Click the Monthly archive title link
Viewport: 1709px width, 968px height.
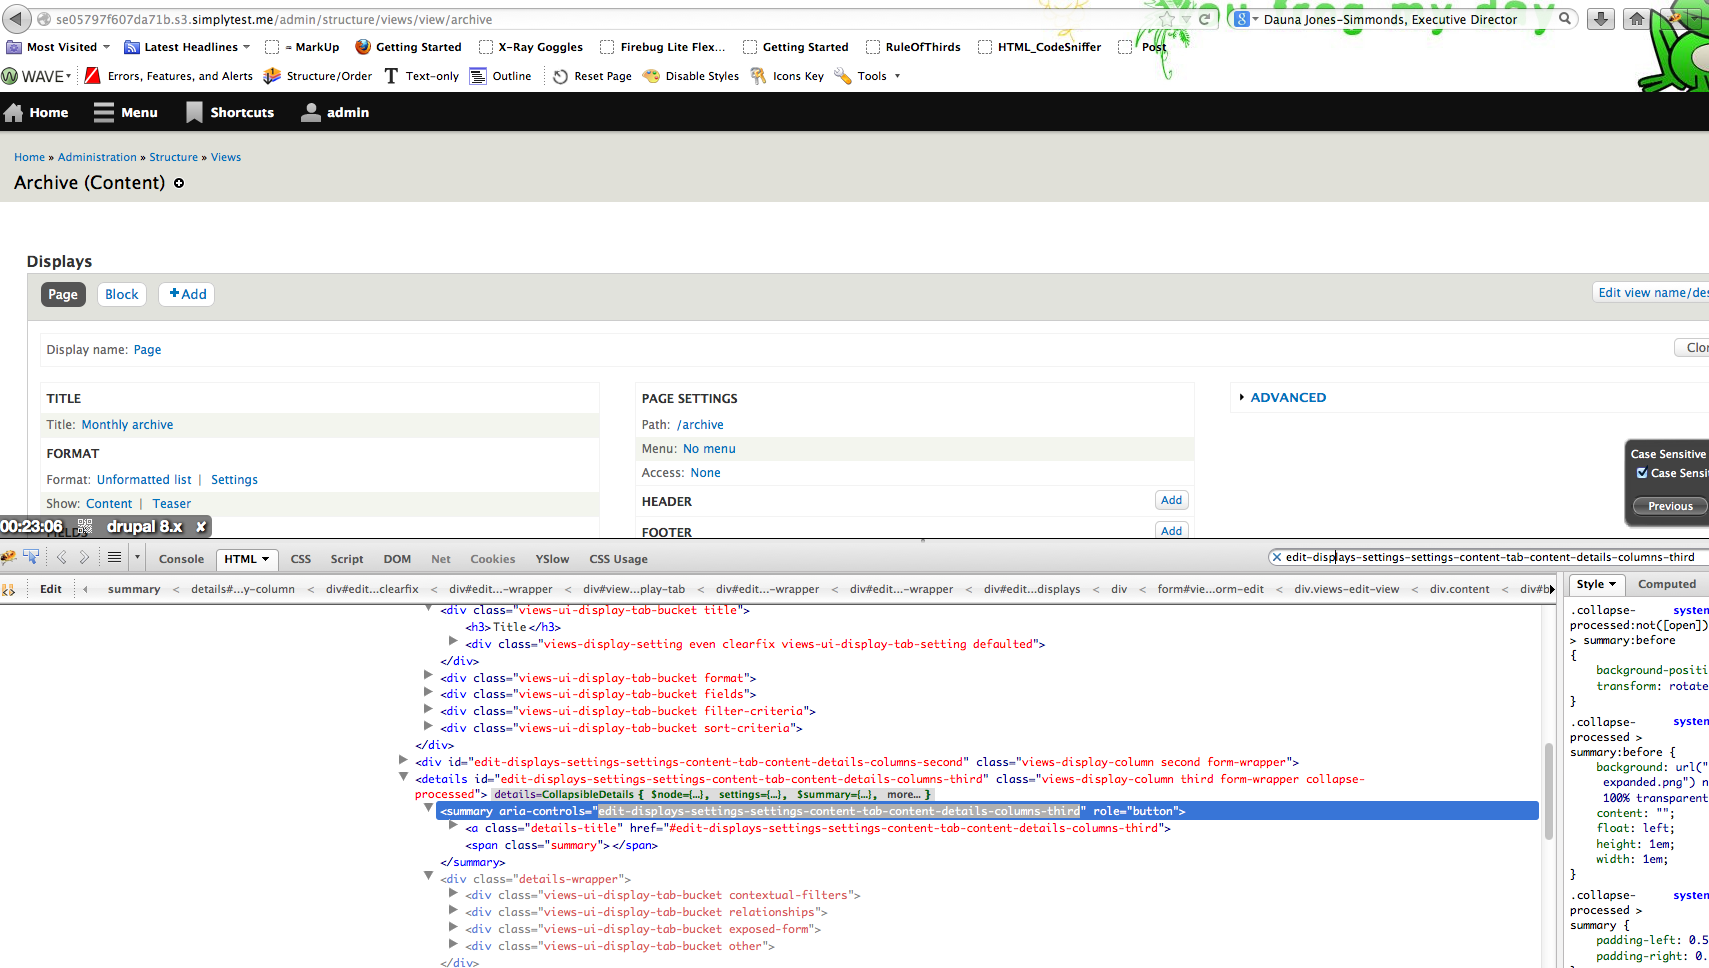tap(127, 425)
